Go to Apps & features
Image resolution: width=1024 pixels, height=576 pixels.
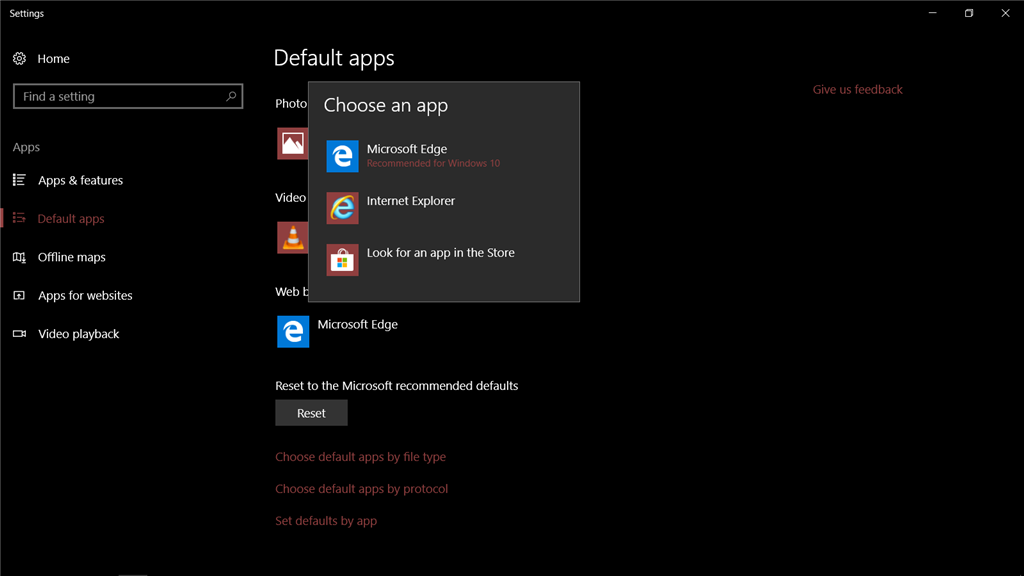[x=80, y=180]
